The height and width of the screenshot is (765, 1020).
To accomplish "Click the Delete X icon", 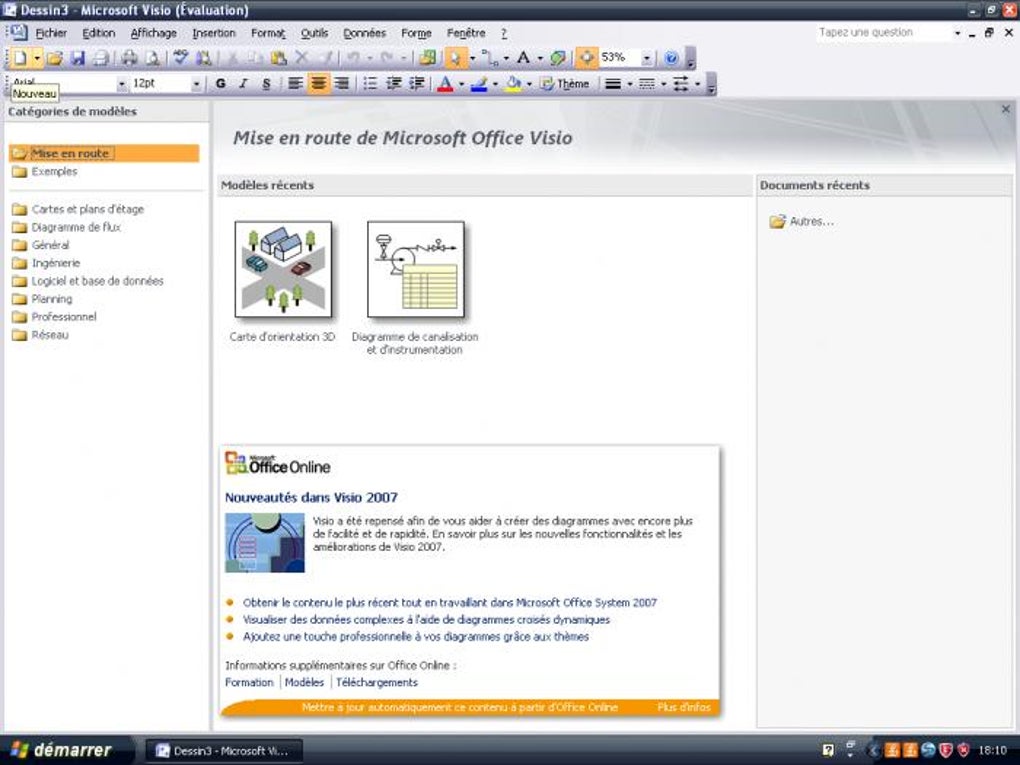I will click(301, 58).
